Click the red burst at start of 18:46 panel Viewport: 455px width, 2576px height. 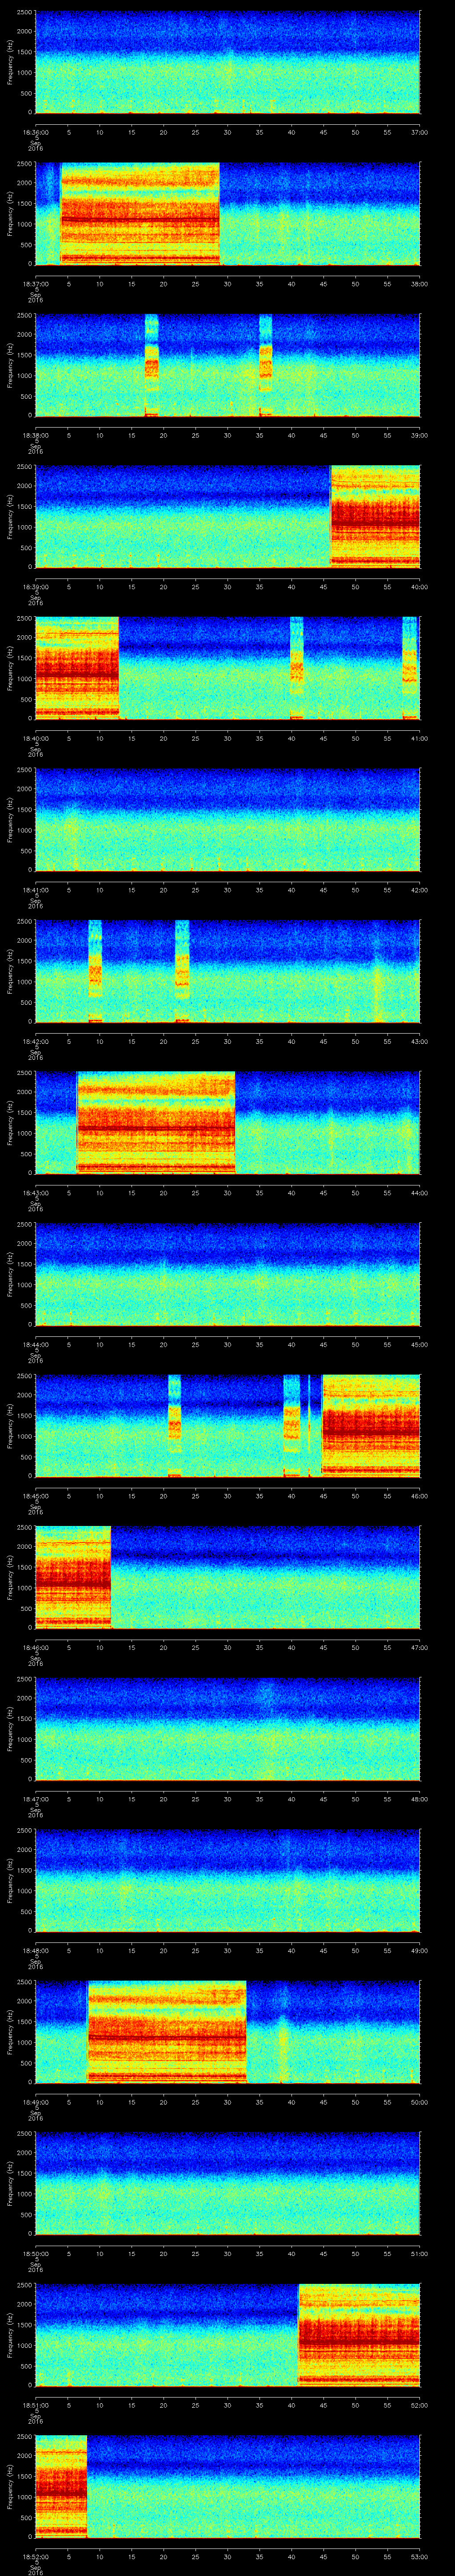pyautogui.click(x=72, y=1576)
